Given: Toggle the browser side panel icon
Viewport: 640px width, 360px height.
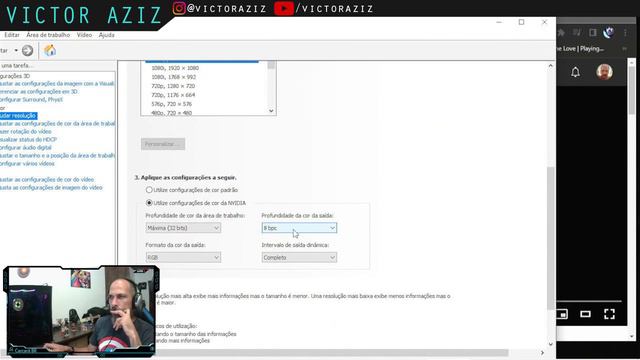Looking at the screenshot, I should (x=593, y=33).
